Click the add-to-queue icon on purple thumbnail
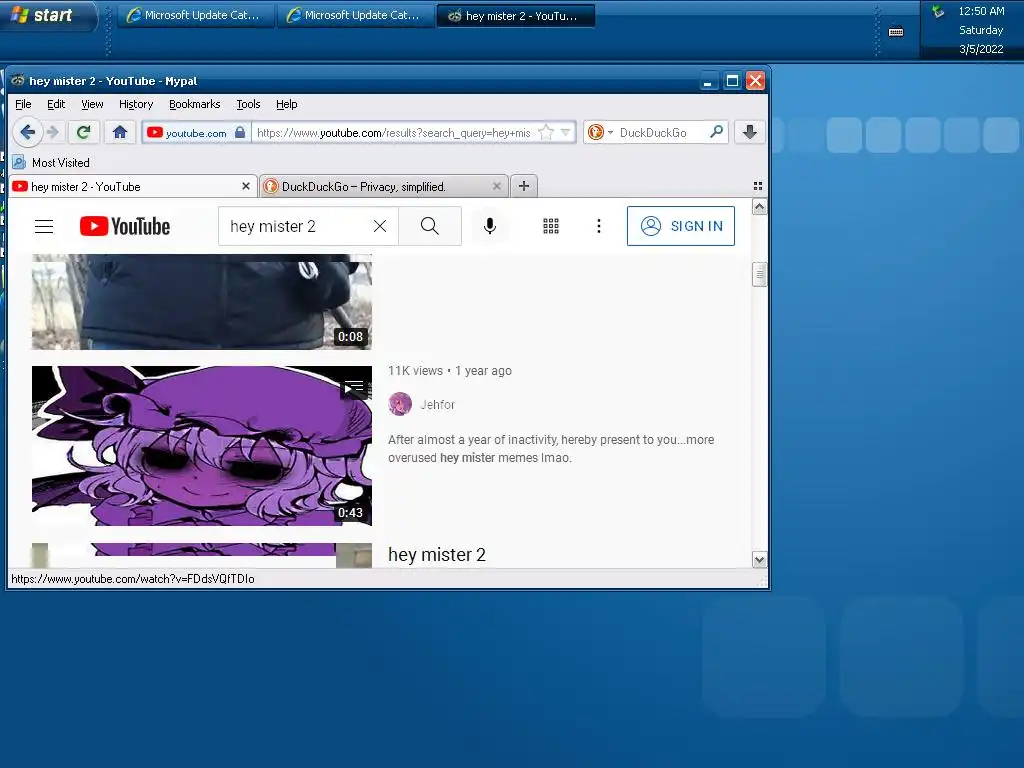The width and height of the screenshot is (1024, 768). [354, 388]
